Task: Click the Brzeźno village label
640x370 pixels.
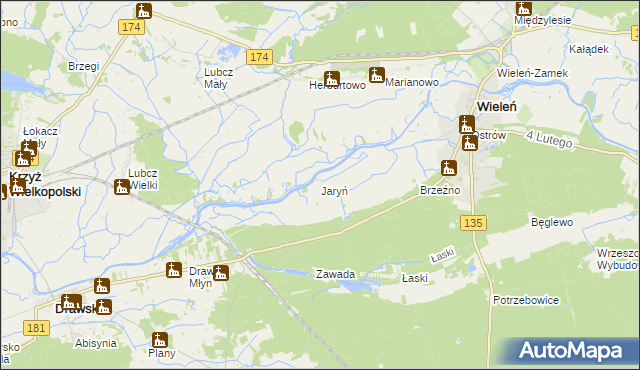Action: coord(440,191)
